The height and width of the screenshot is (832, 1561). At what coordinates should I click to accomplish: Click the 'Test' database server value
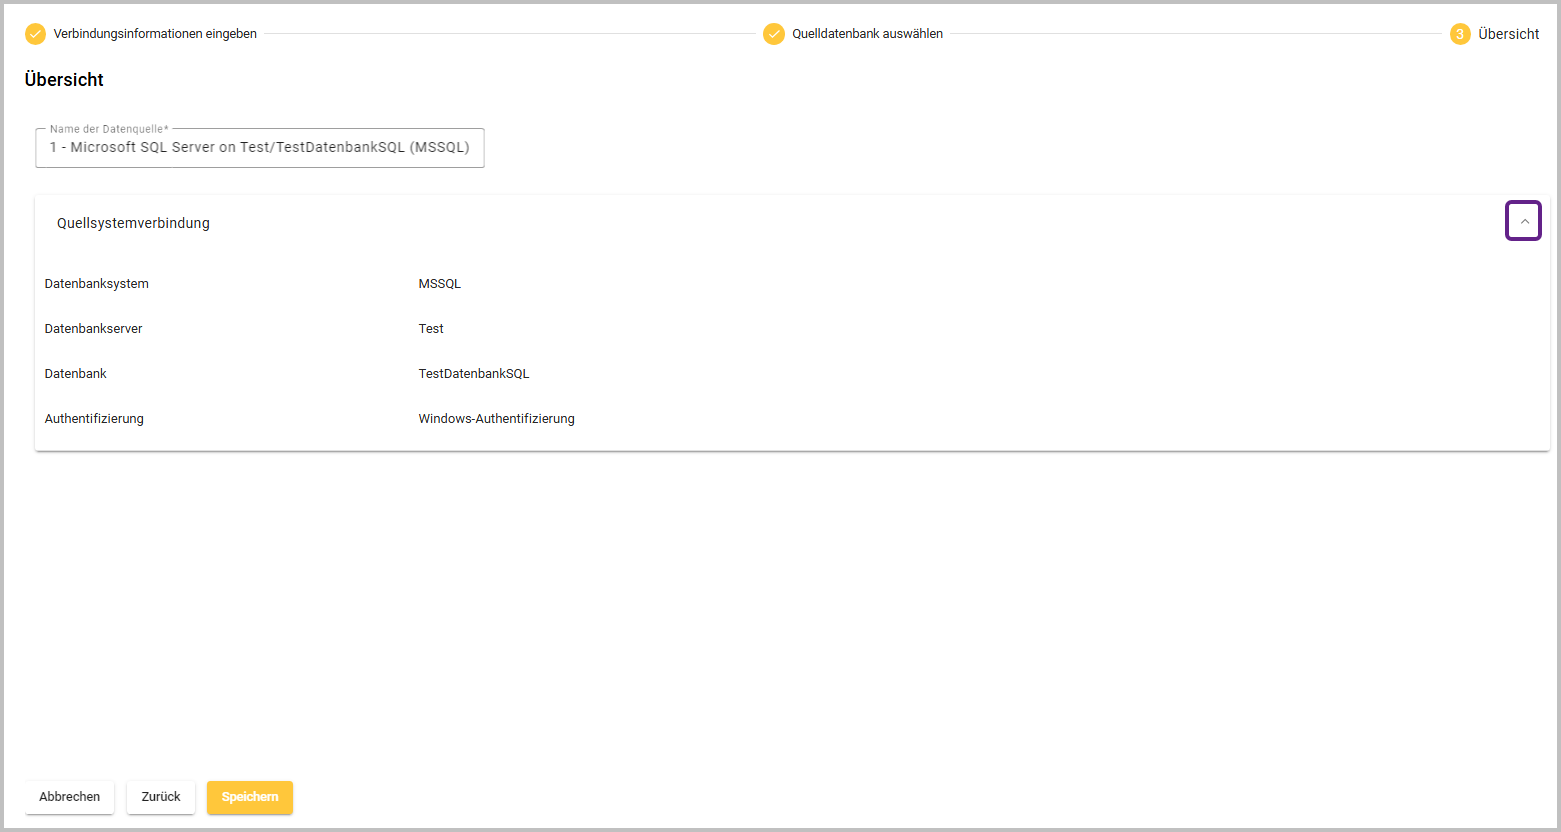(431, 329)
